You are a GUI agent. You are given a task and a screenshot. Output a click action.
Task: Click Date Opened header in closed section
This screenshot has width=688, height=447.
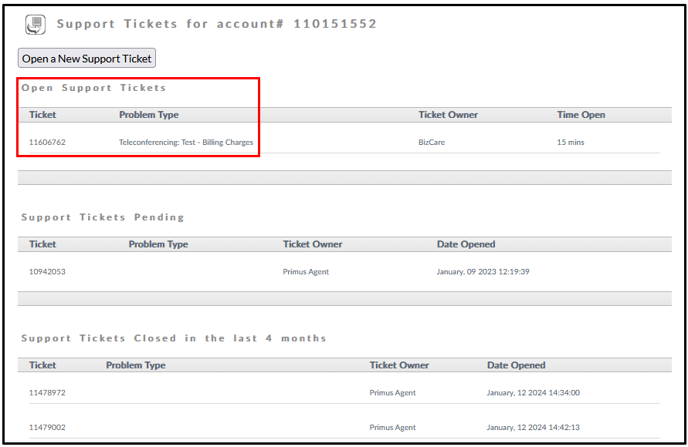tap(516, 365)
